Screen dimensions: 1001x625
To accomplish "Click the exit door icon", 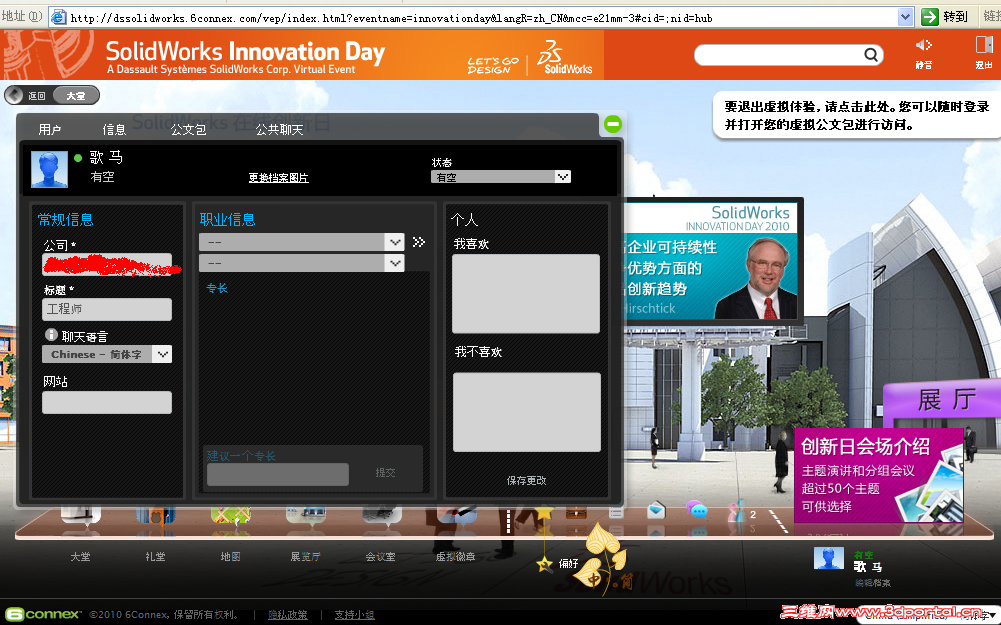I will click(x=984, y=45).
